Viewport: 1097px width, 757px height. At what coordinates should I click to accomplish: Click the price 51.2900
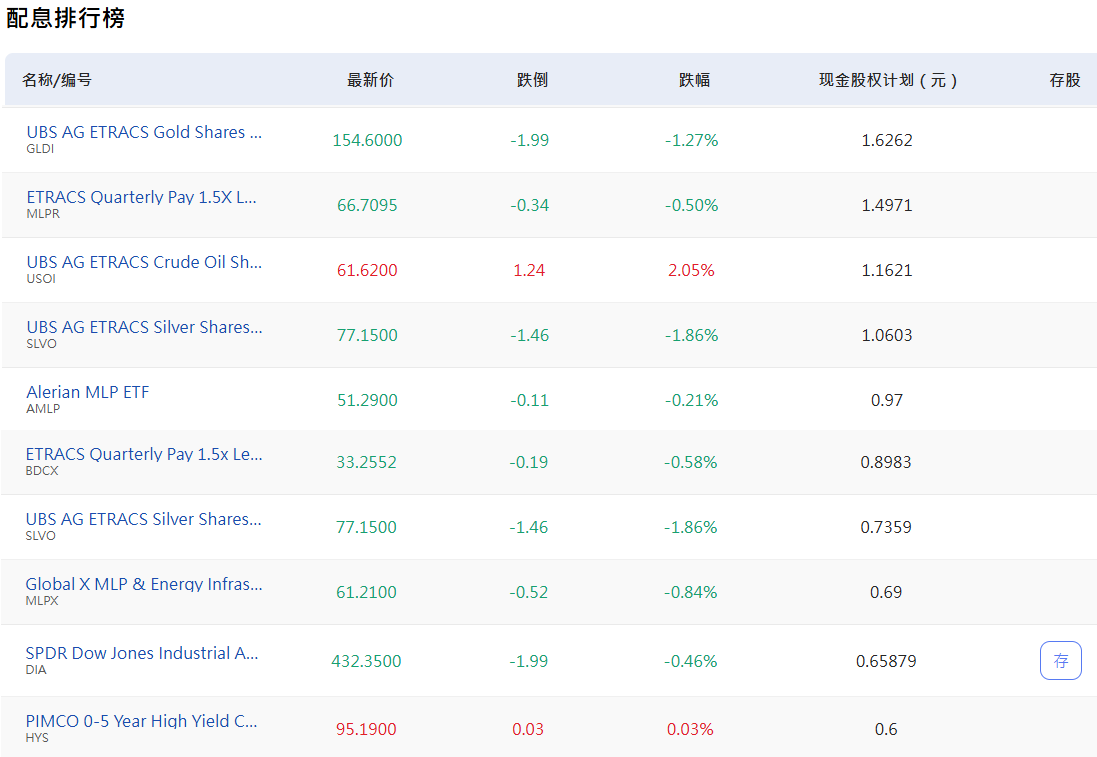367,400
